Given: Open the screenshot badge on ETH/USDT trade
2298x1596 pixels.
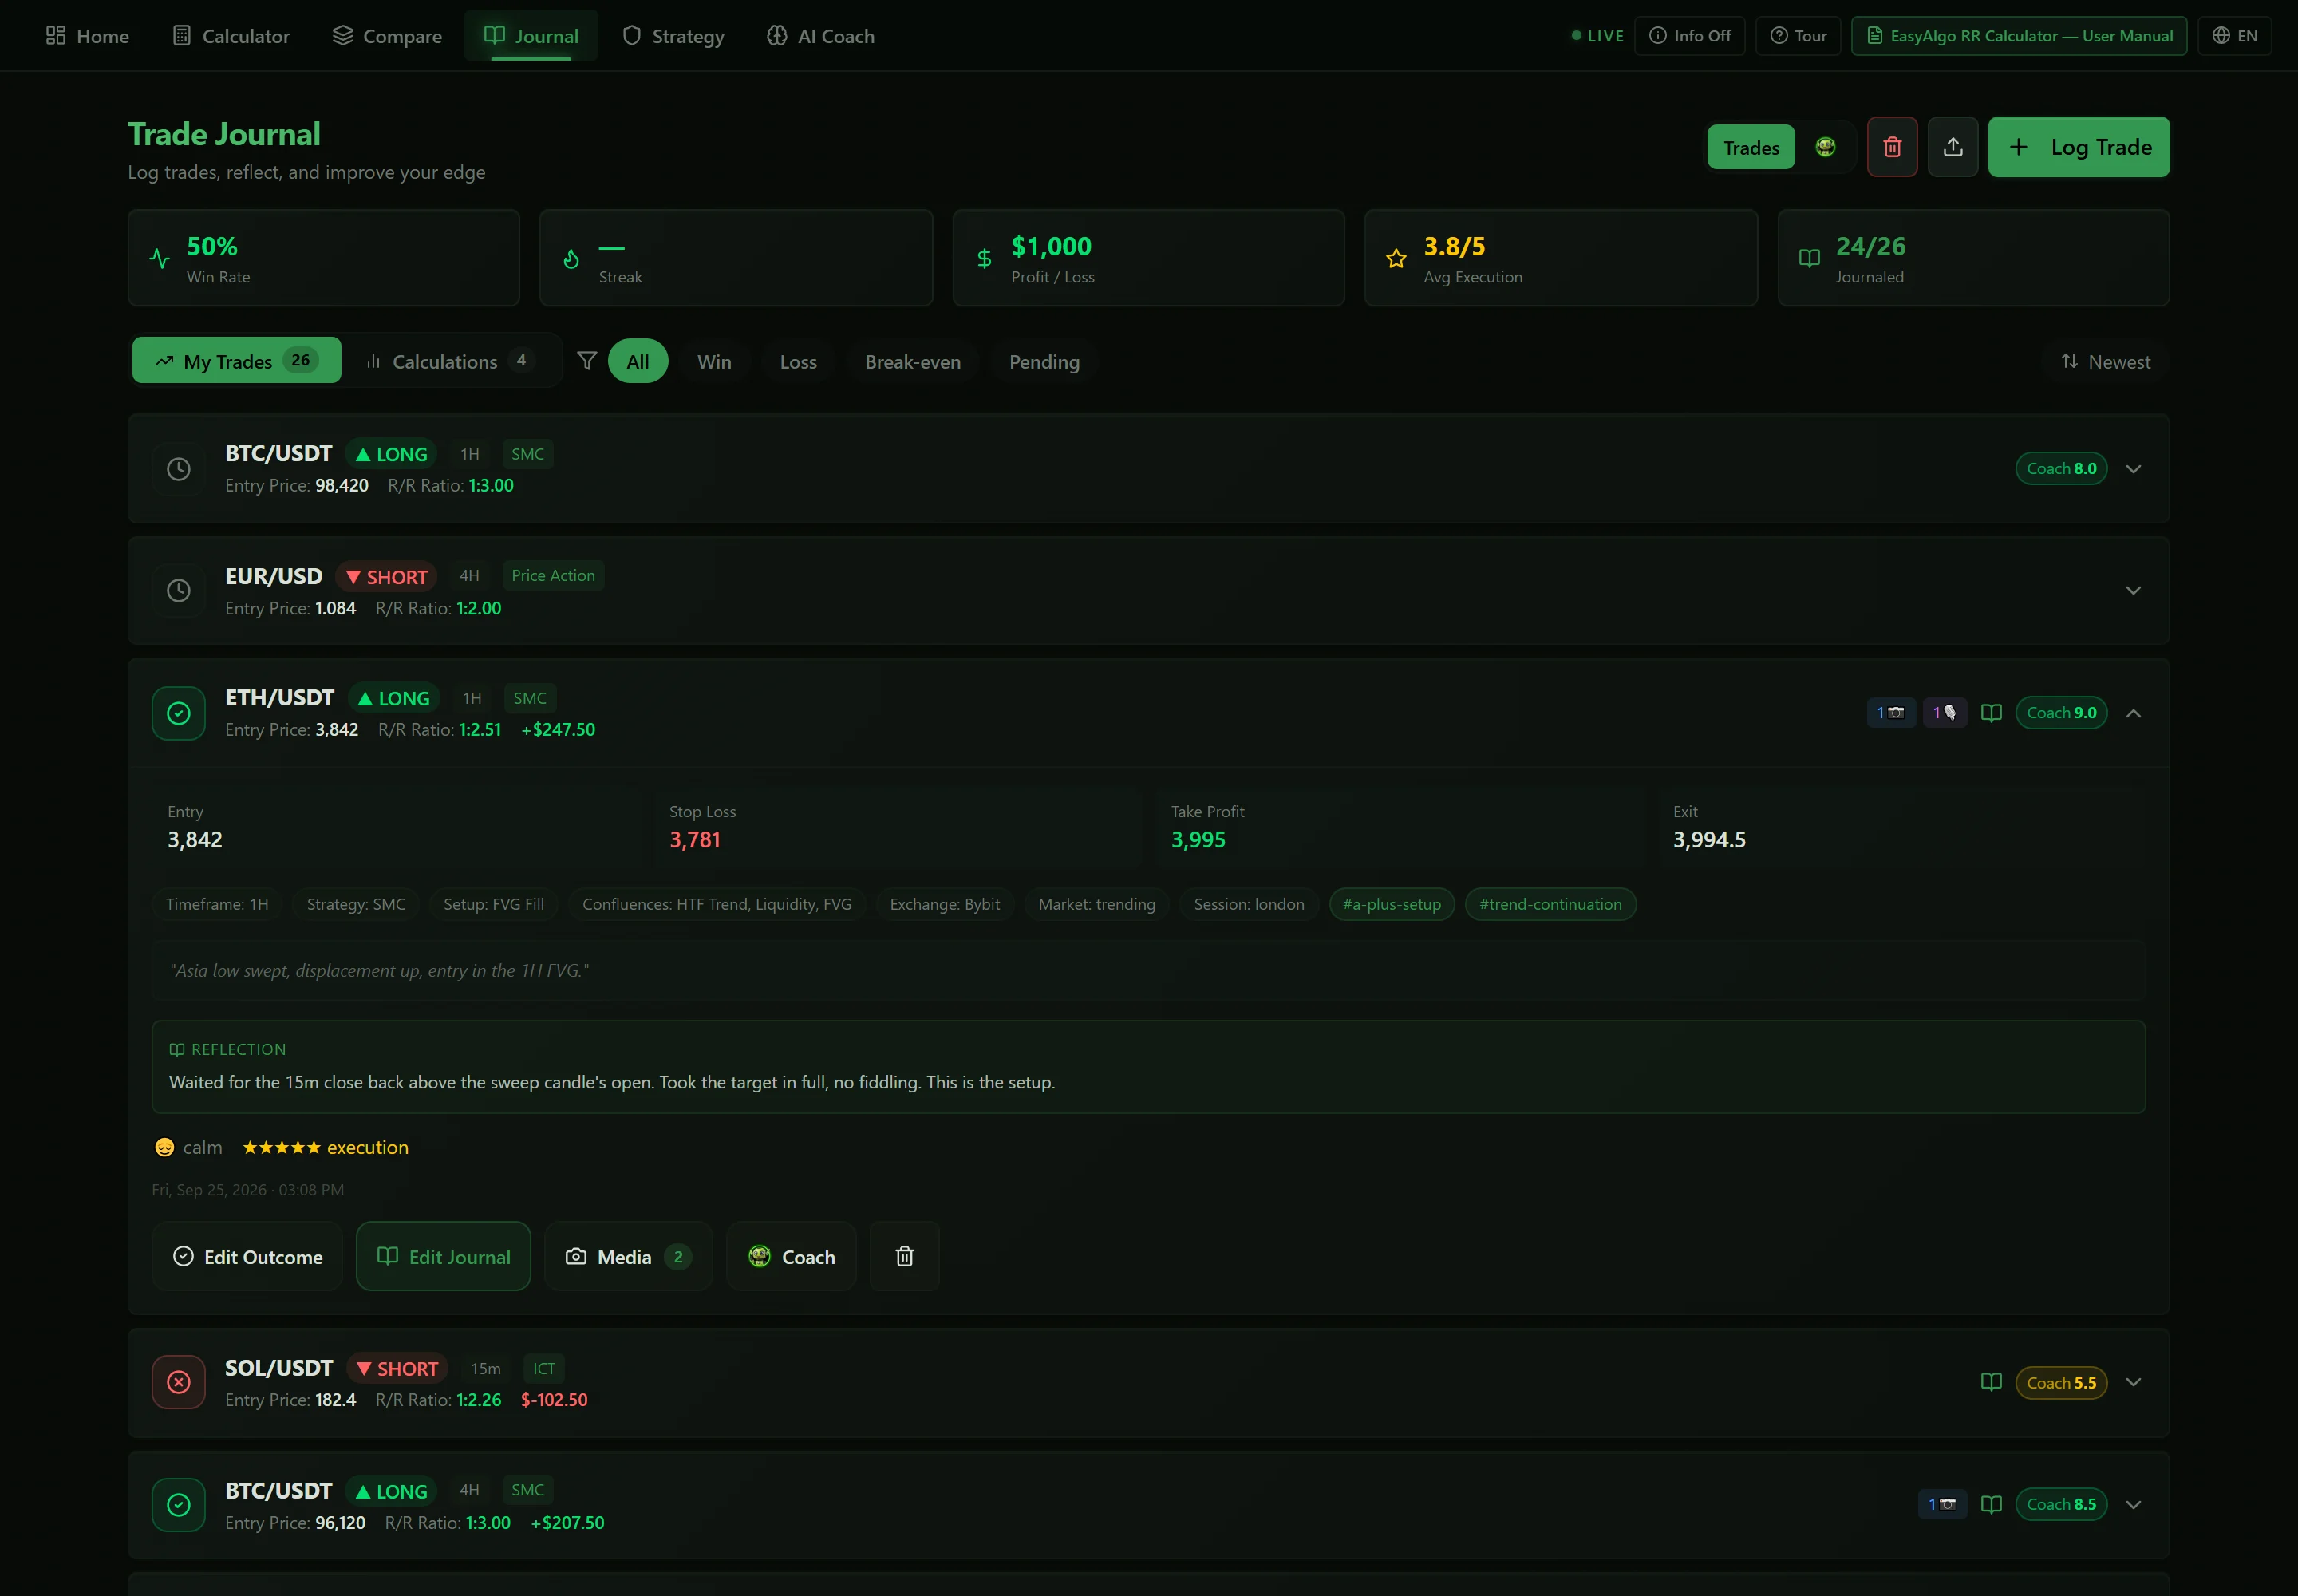Looking at the screenshot, I should [x=1890, y=713].
